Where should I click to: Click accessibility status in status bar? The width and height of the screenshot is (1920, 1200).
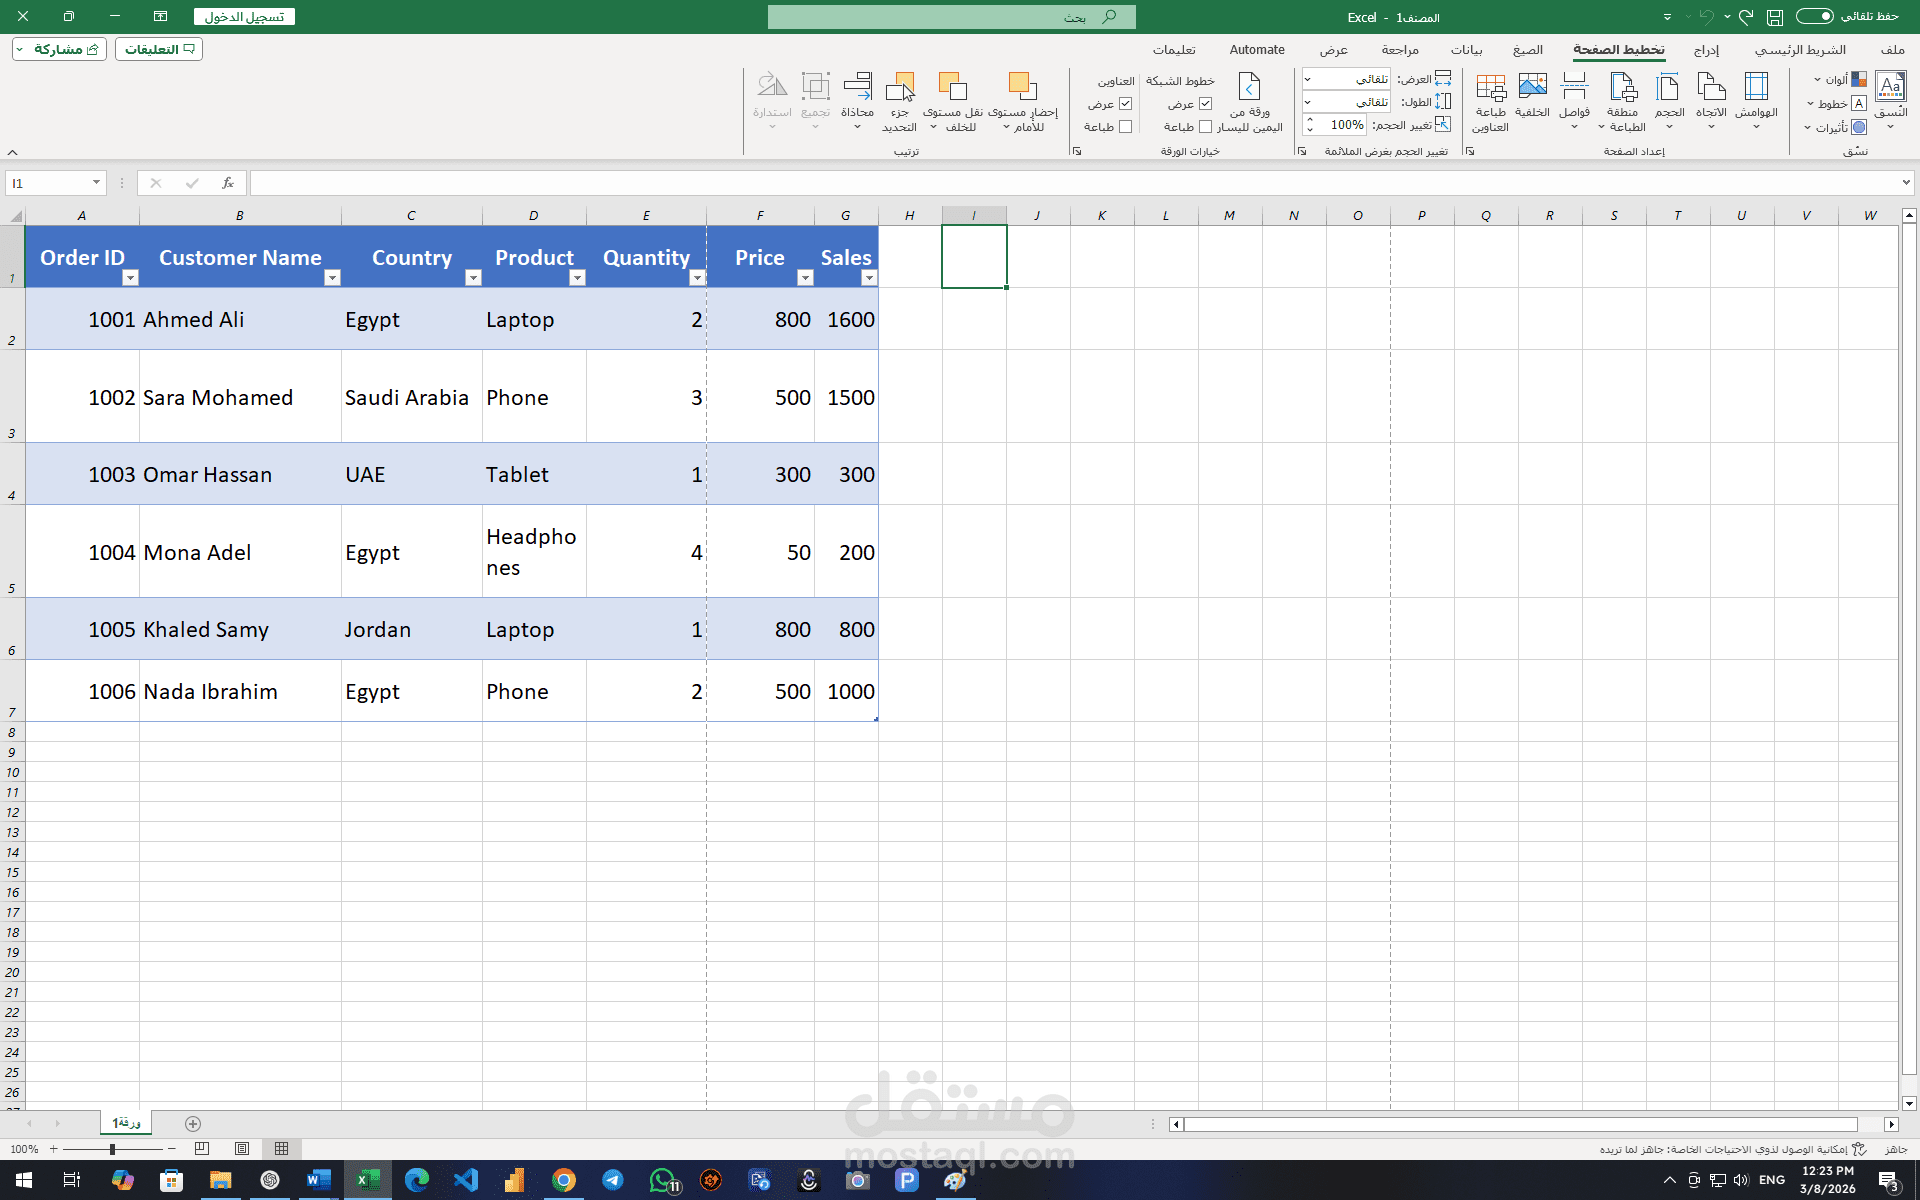tap(1735, 1149)
